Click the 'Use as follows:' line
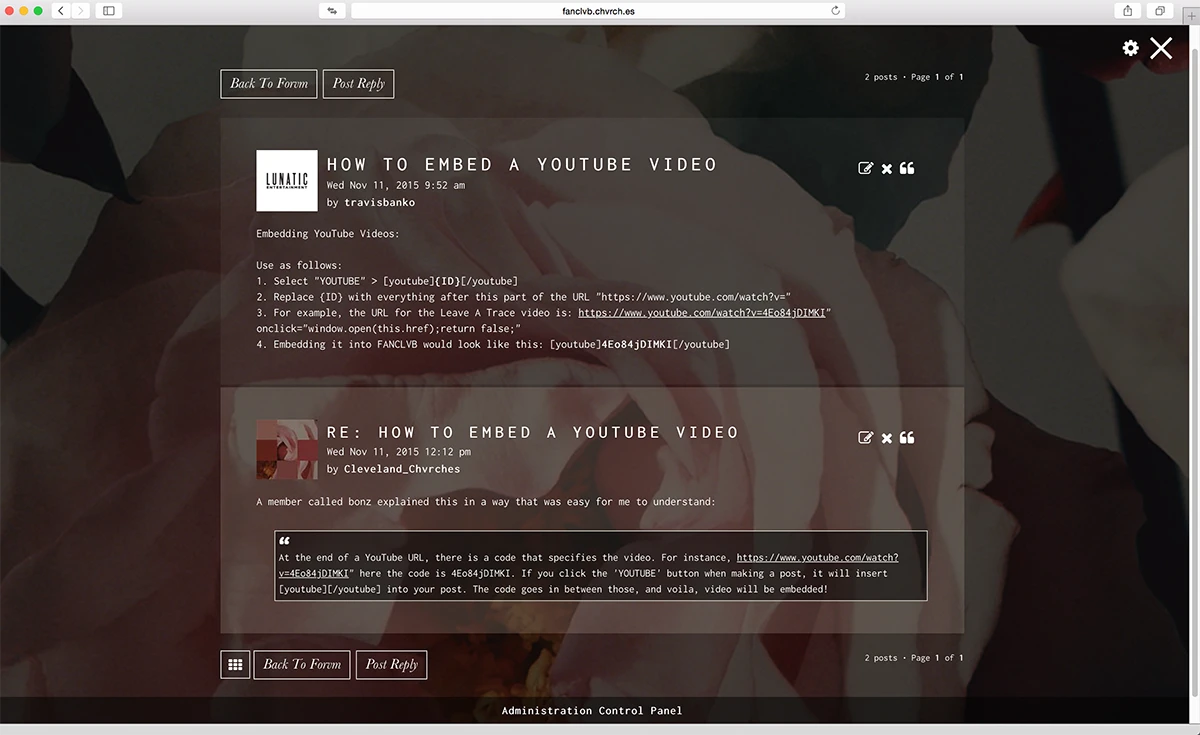Screen dimensions: 1200x735 299,266
